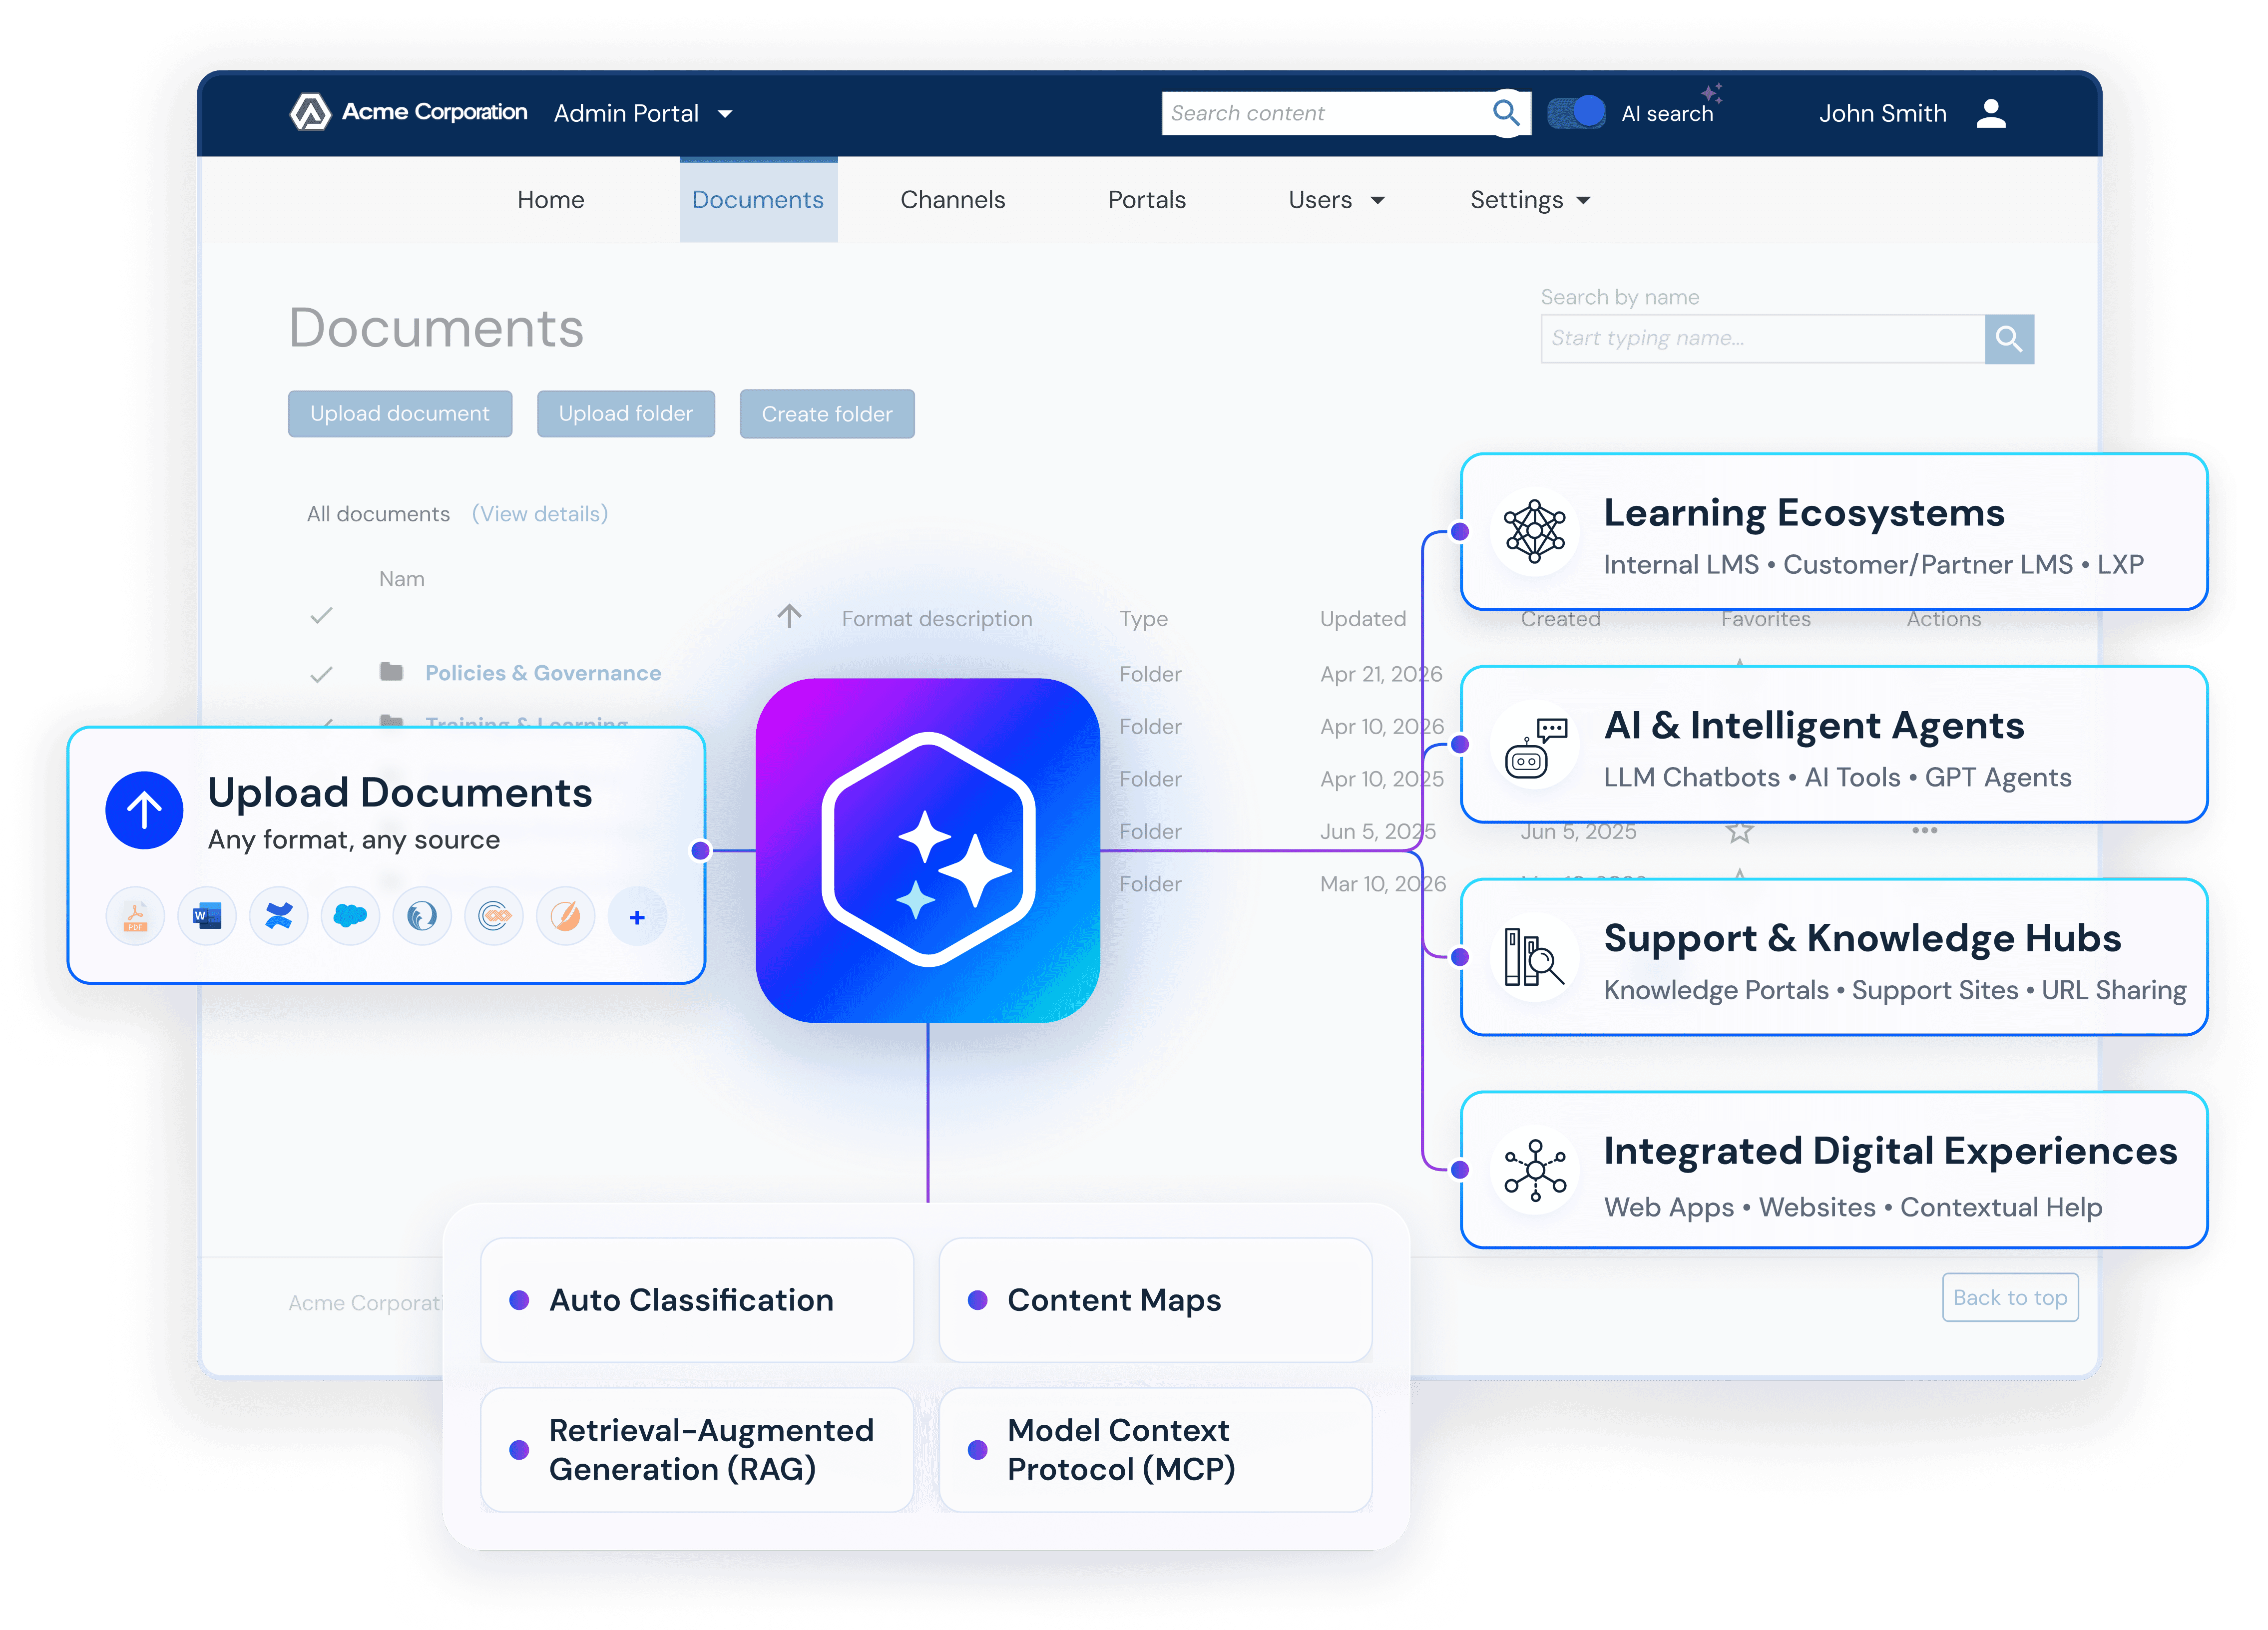The image size is (2268, 1630).
Task: Click the magnifier in Search content box
Action: [1506, 113]
